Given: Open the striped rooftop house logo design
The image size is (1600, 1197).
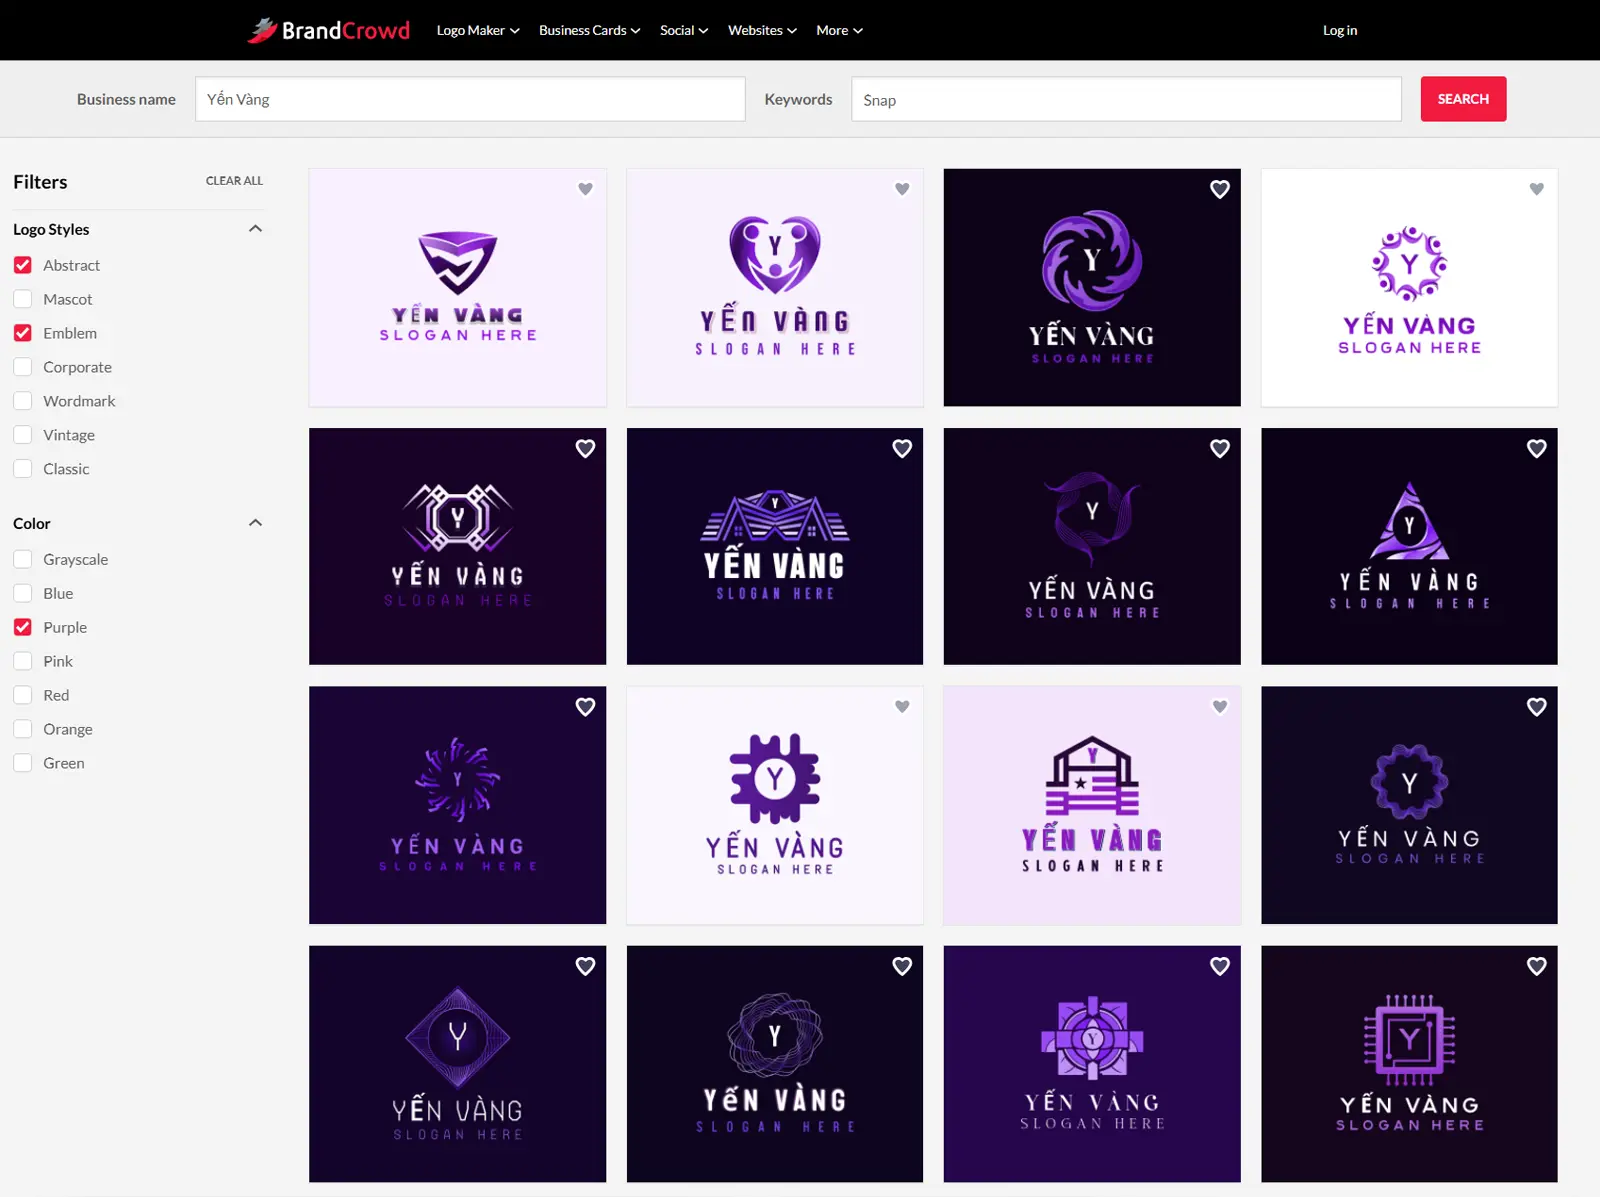Looking at the screenshot, I should click(x=775, y=547).
